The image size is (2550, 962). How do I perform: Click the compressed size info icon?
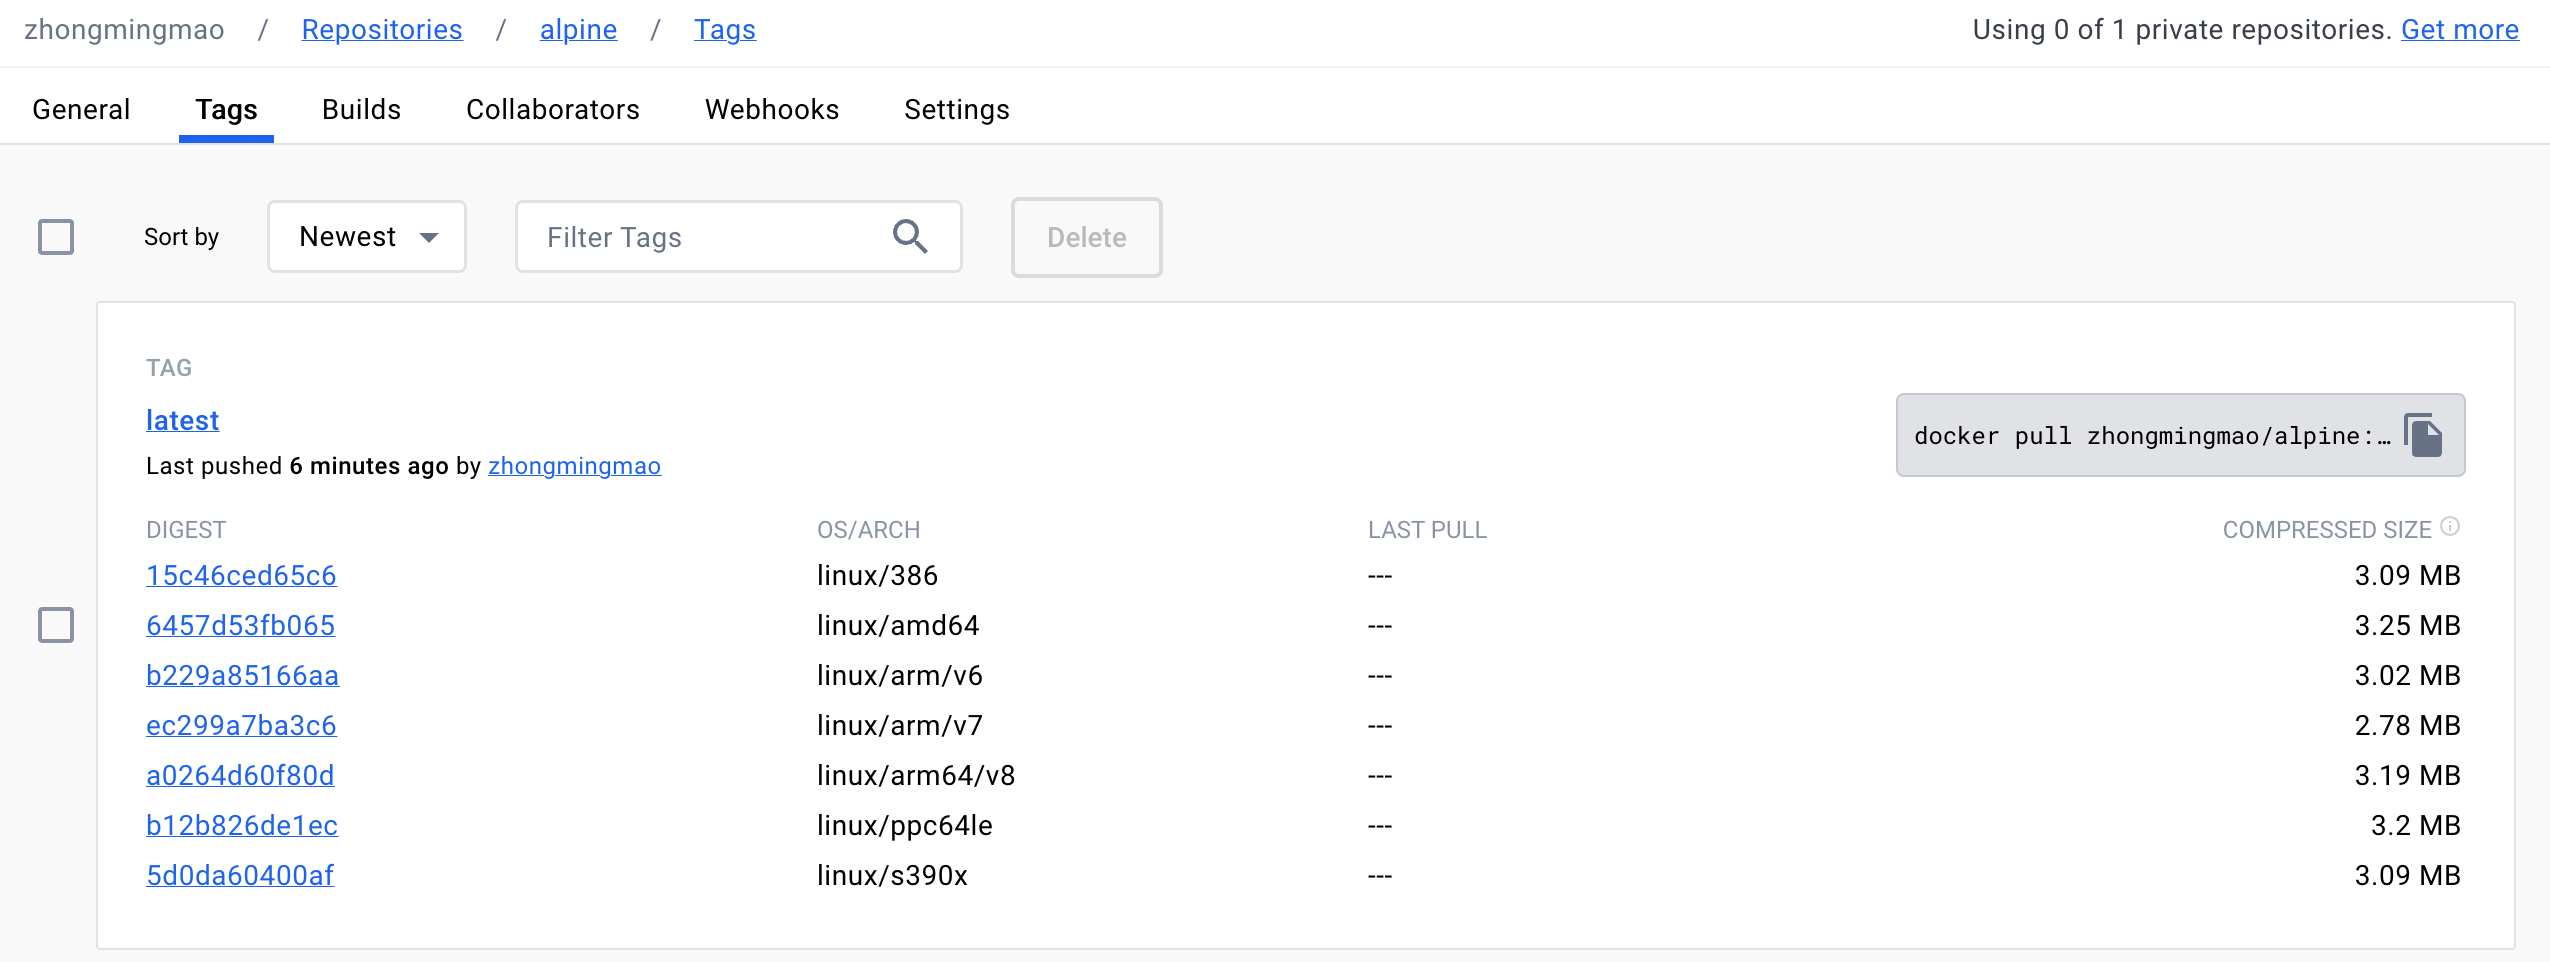pos(2450,527)
